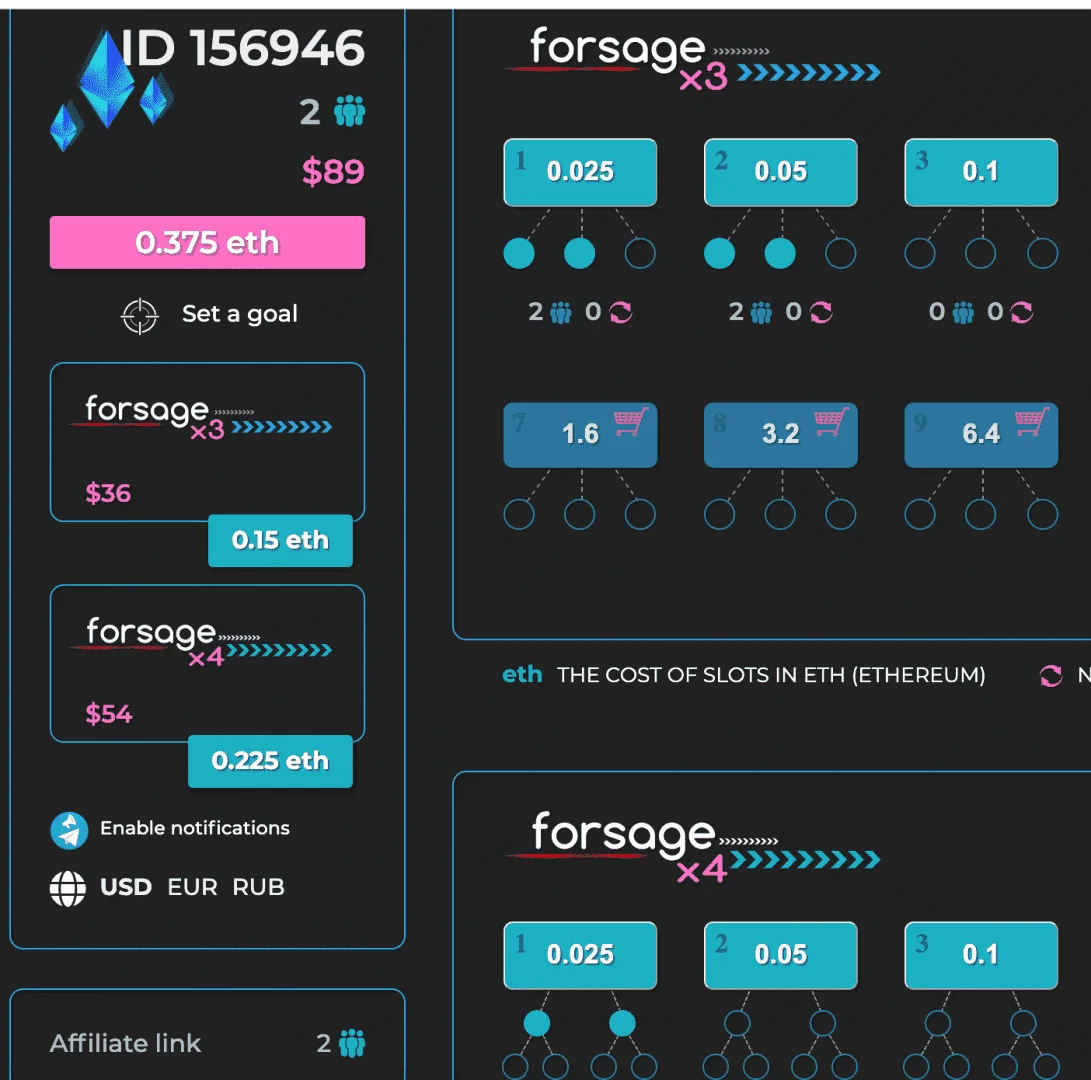Click the 0.15 eth badge
The image size is (1091, 1080).
[280, 541]
